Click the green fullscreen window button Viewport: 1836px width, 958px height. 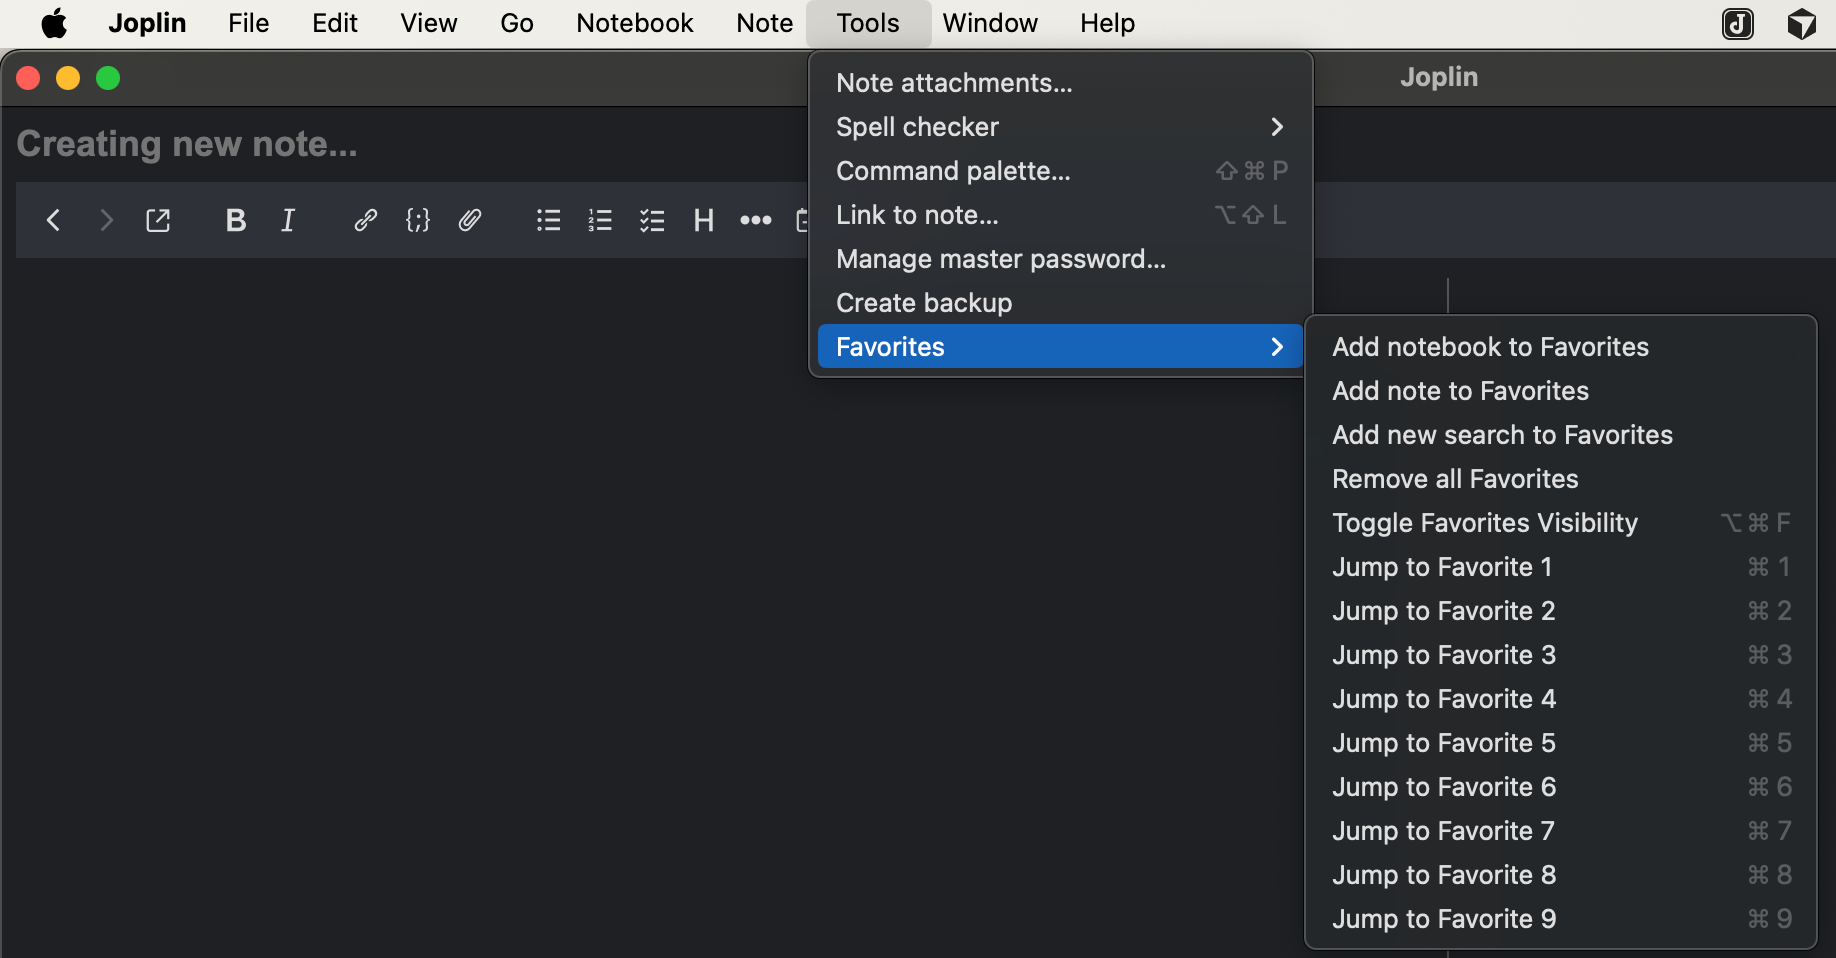(108, 78)
